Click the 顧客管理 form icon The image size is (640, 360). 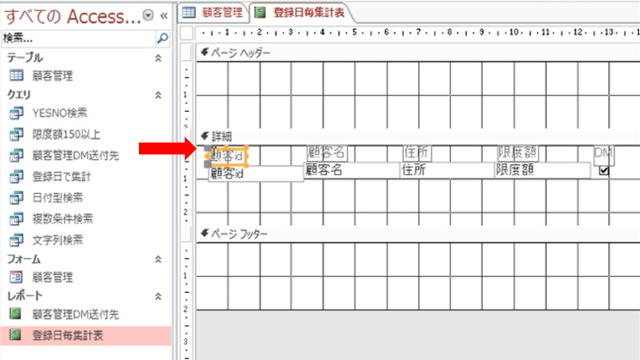[x=16, y=277]
